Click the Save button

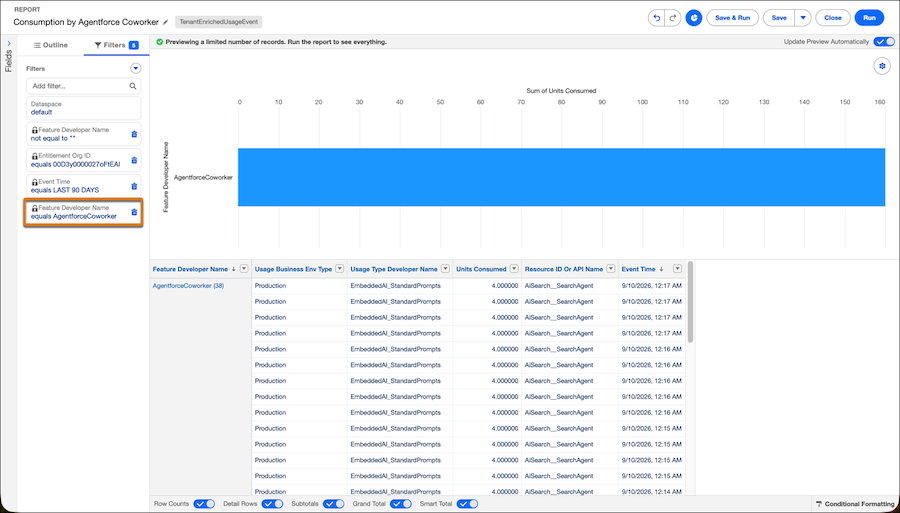779,18
